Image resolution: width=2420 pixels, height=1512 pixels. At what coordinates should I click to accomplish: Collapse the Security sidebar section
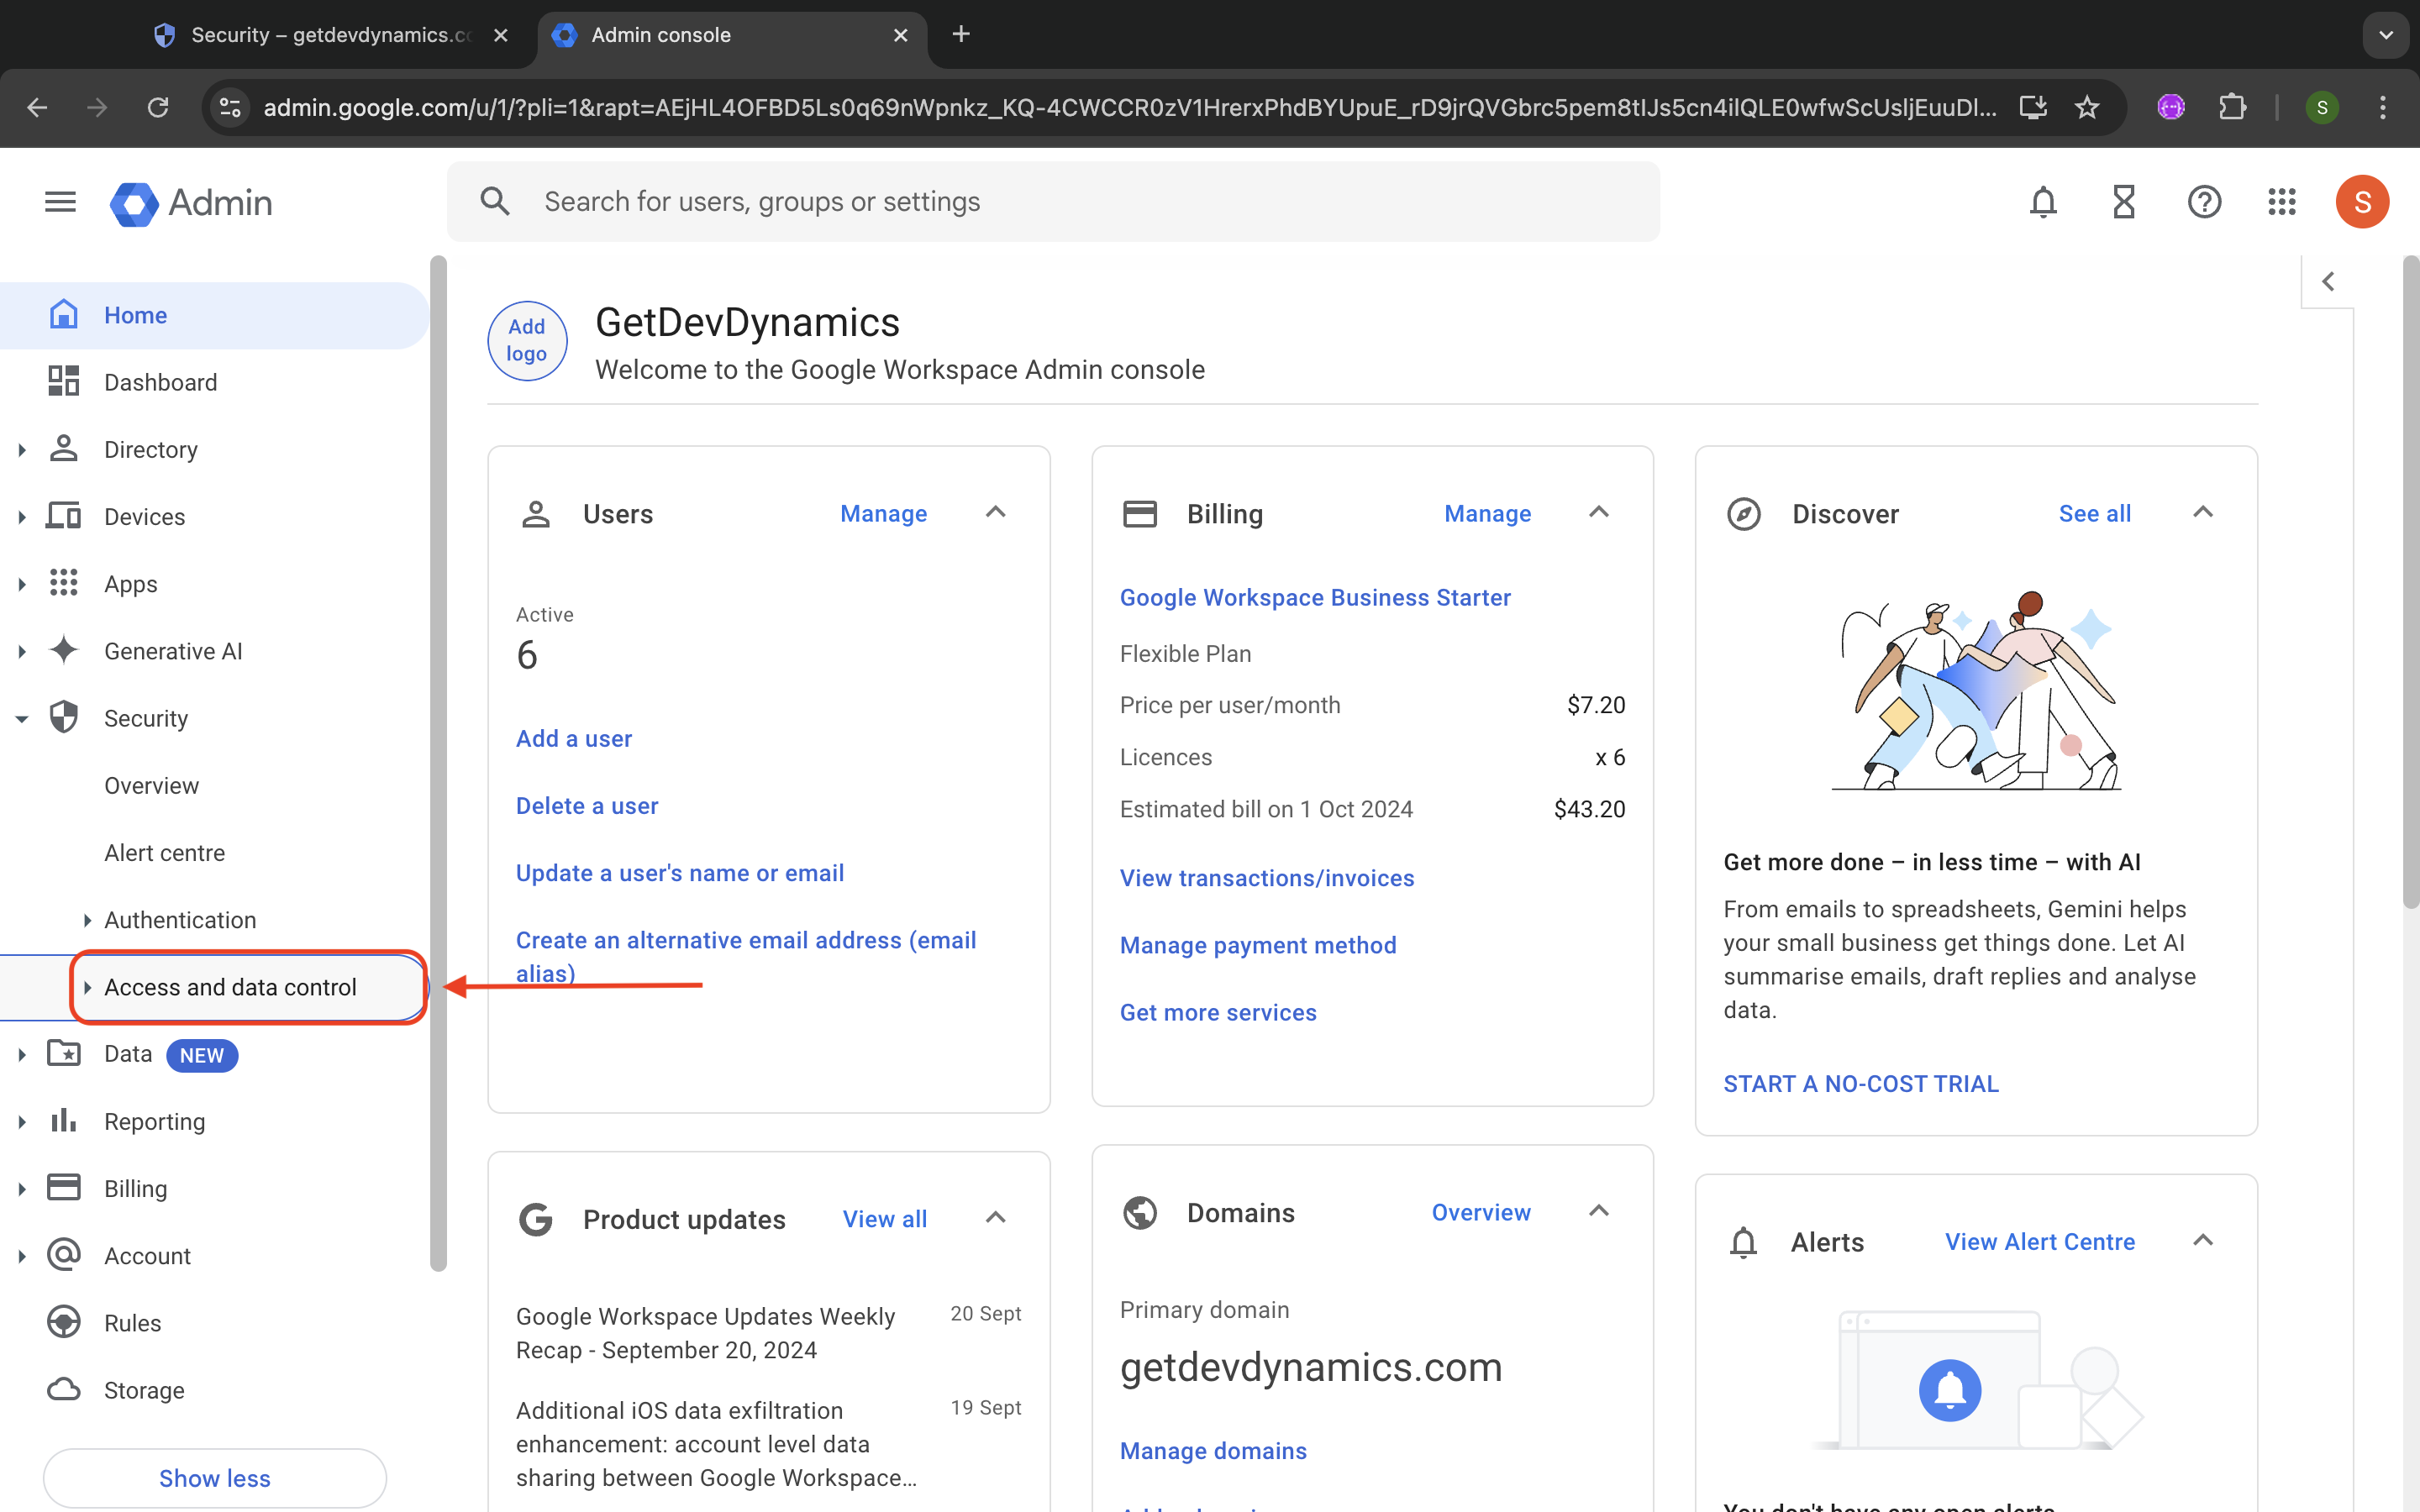tap(22, 719)
